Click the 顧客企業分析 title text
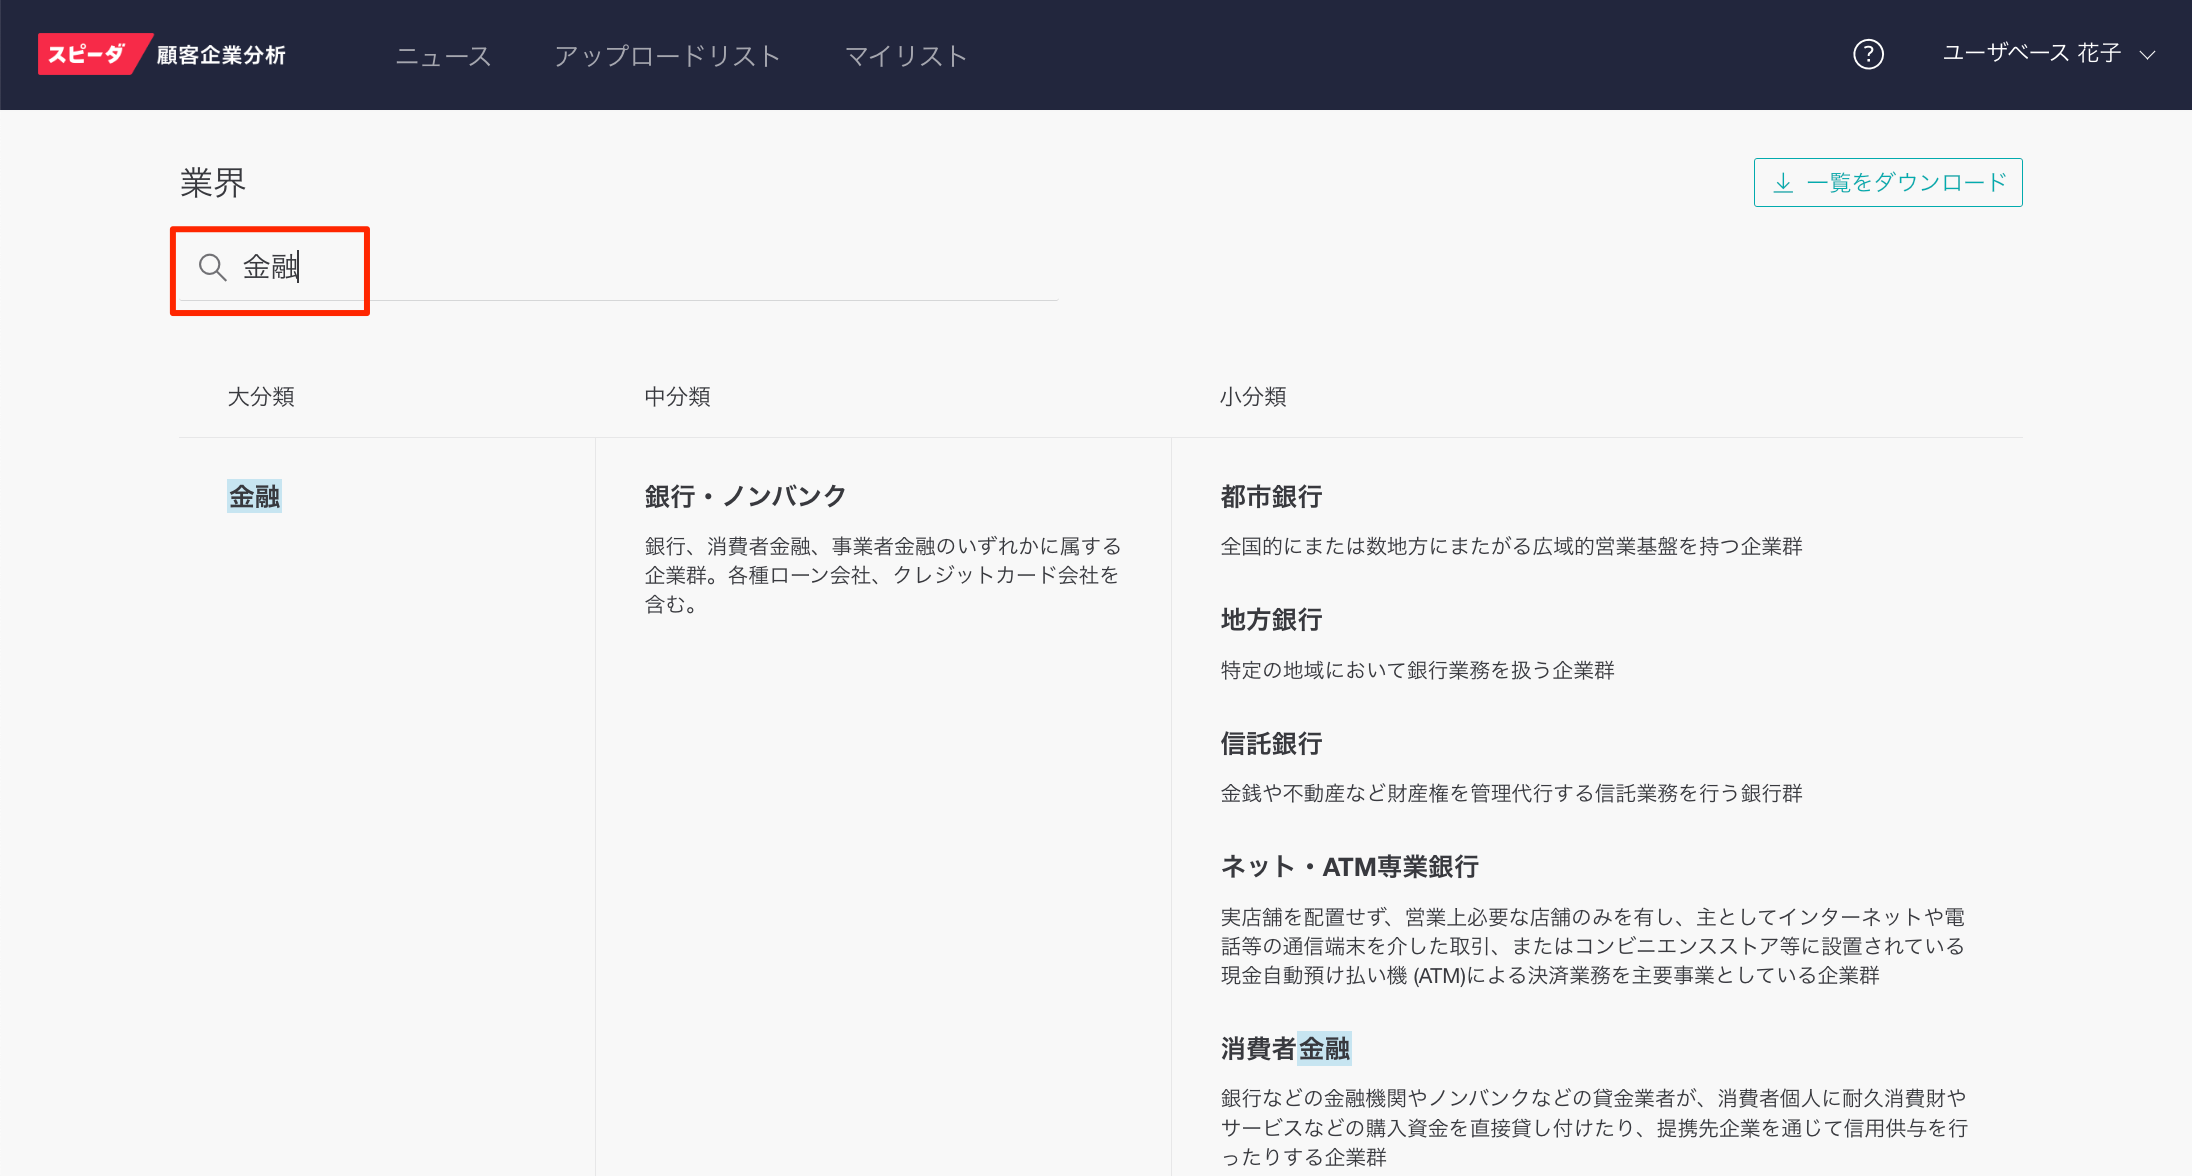Screen dimensions: 2192x1176 [221, 55]
